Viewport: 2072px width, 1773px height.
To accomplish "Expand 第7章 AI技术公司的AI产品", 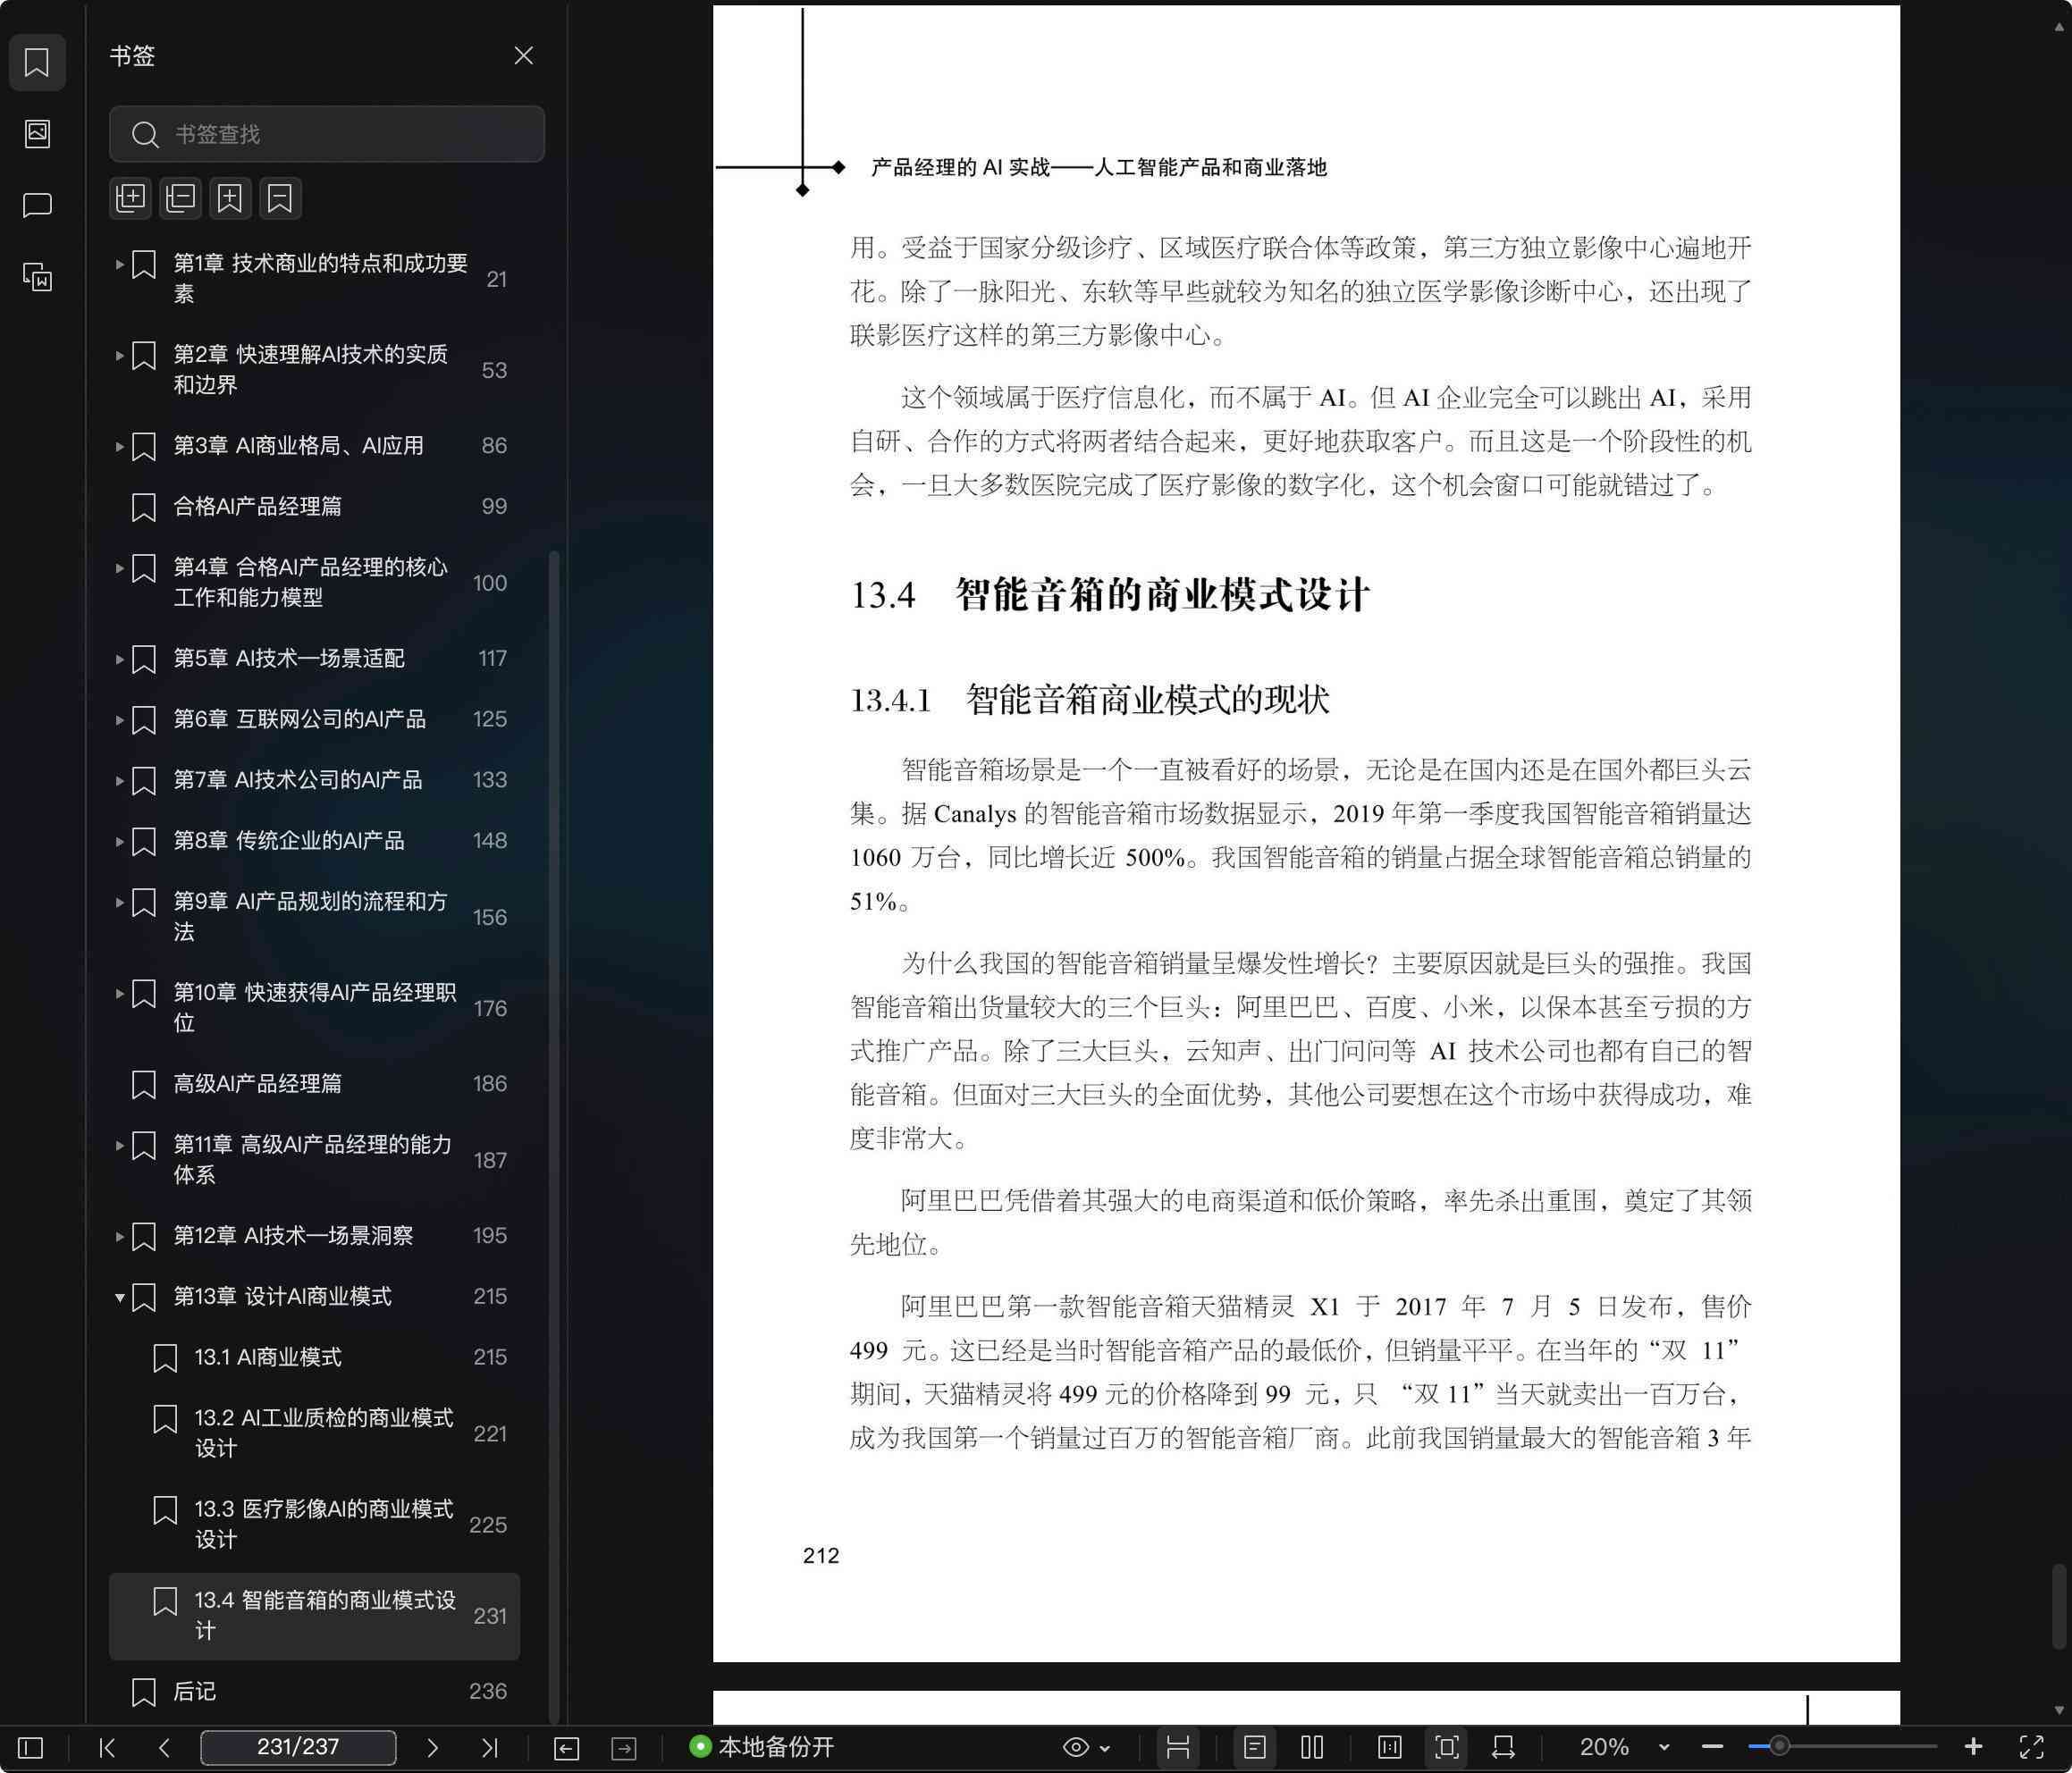I will (x=119, y=780).
